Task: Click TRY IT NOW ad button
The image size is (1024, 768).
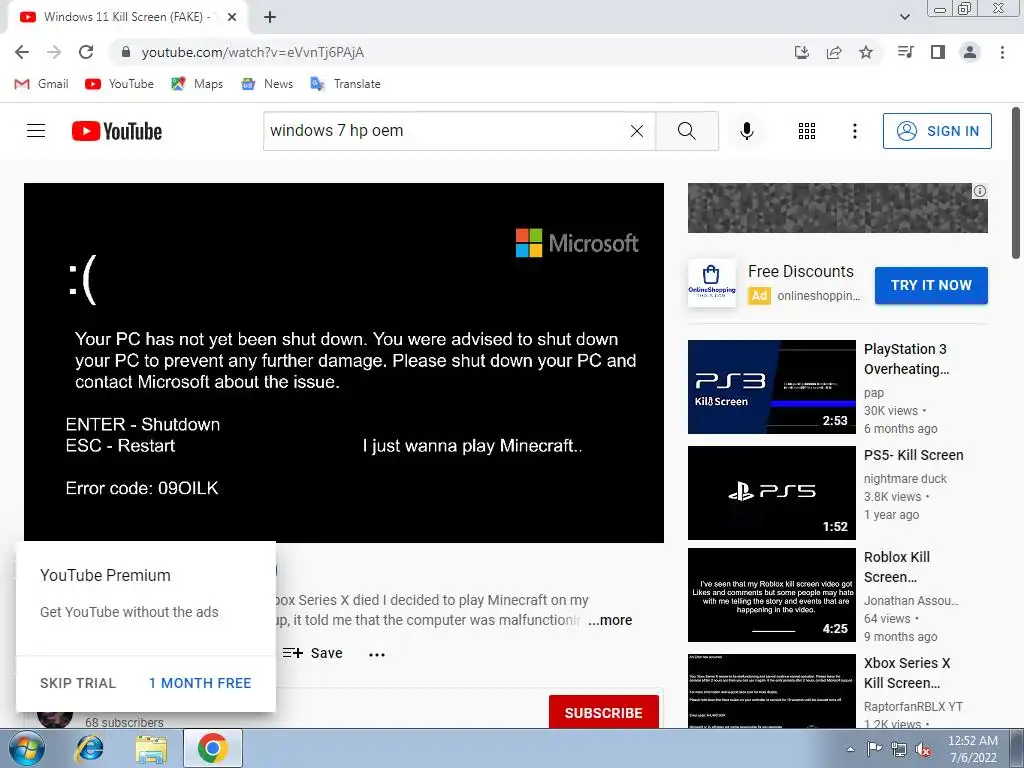Action: (931, 285)
